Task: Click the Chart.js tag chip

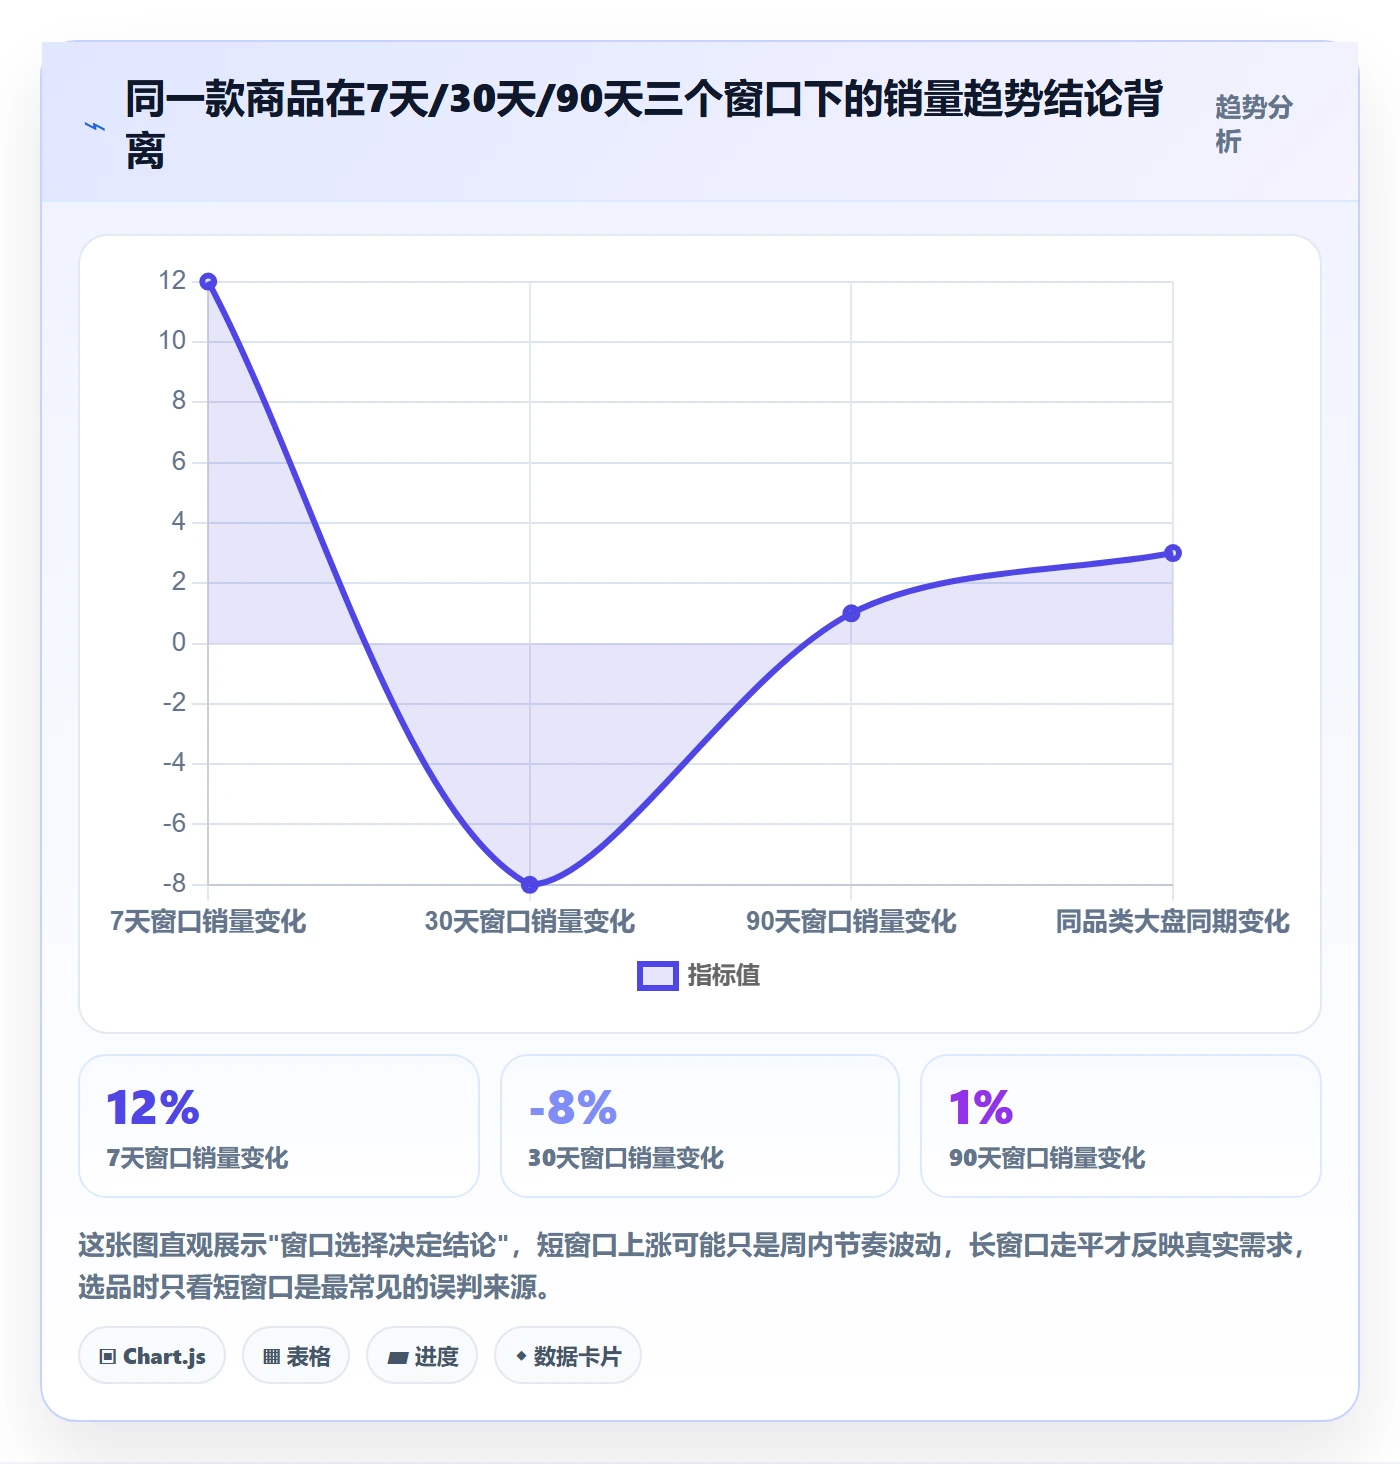Action: point(152,1356)
